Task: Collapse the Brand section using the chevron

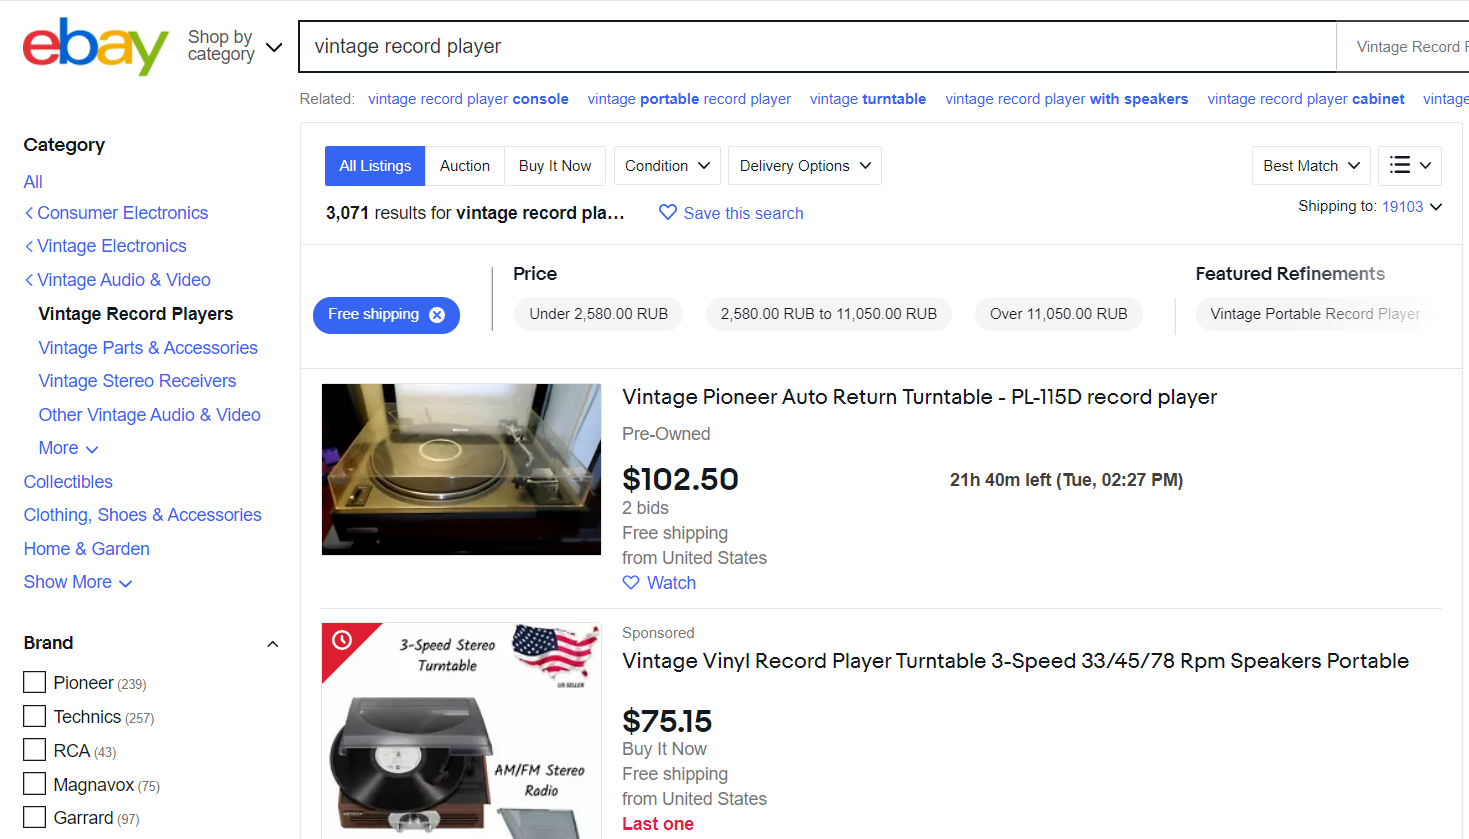Action: point(272,644)
